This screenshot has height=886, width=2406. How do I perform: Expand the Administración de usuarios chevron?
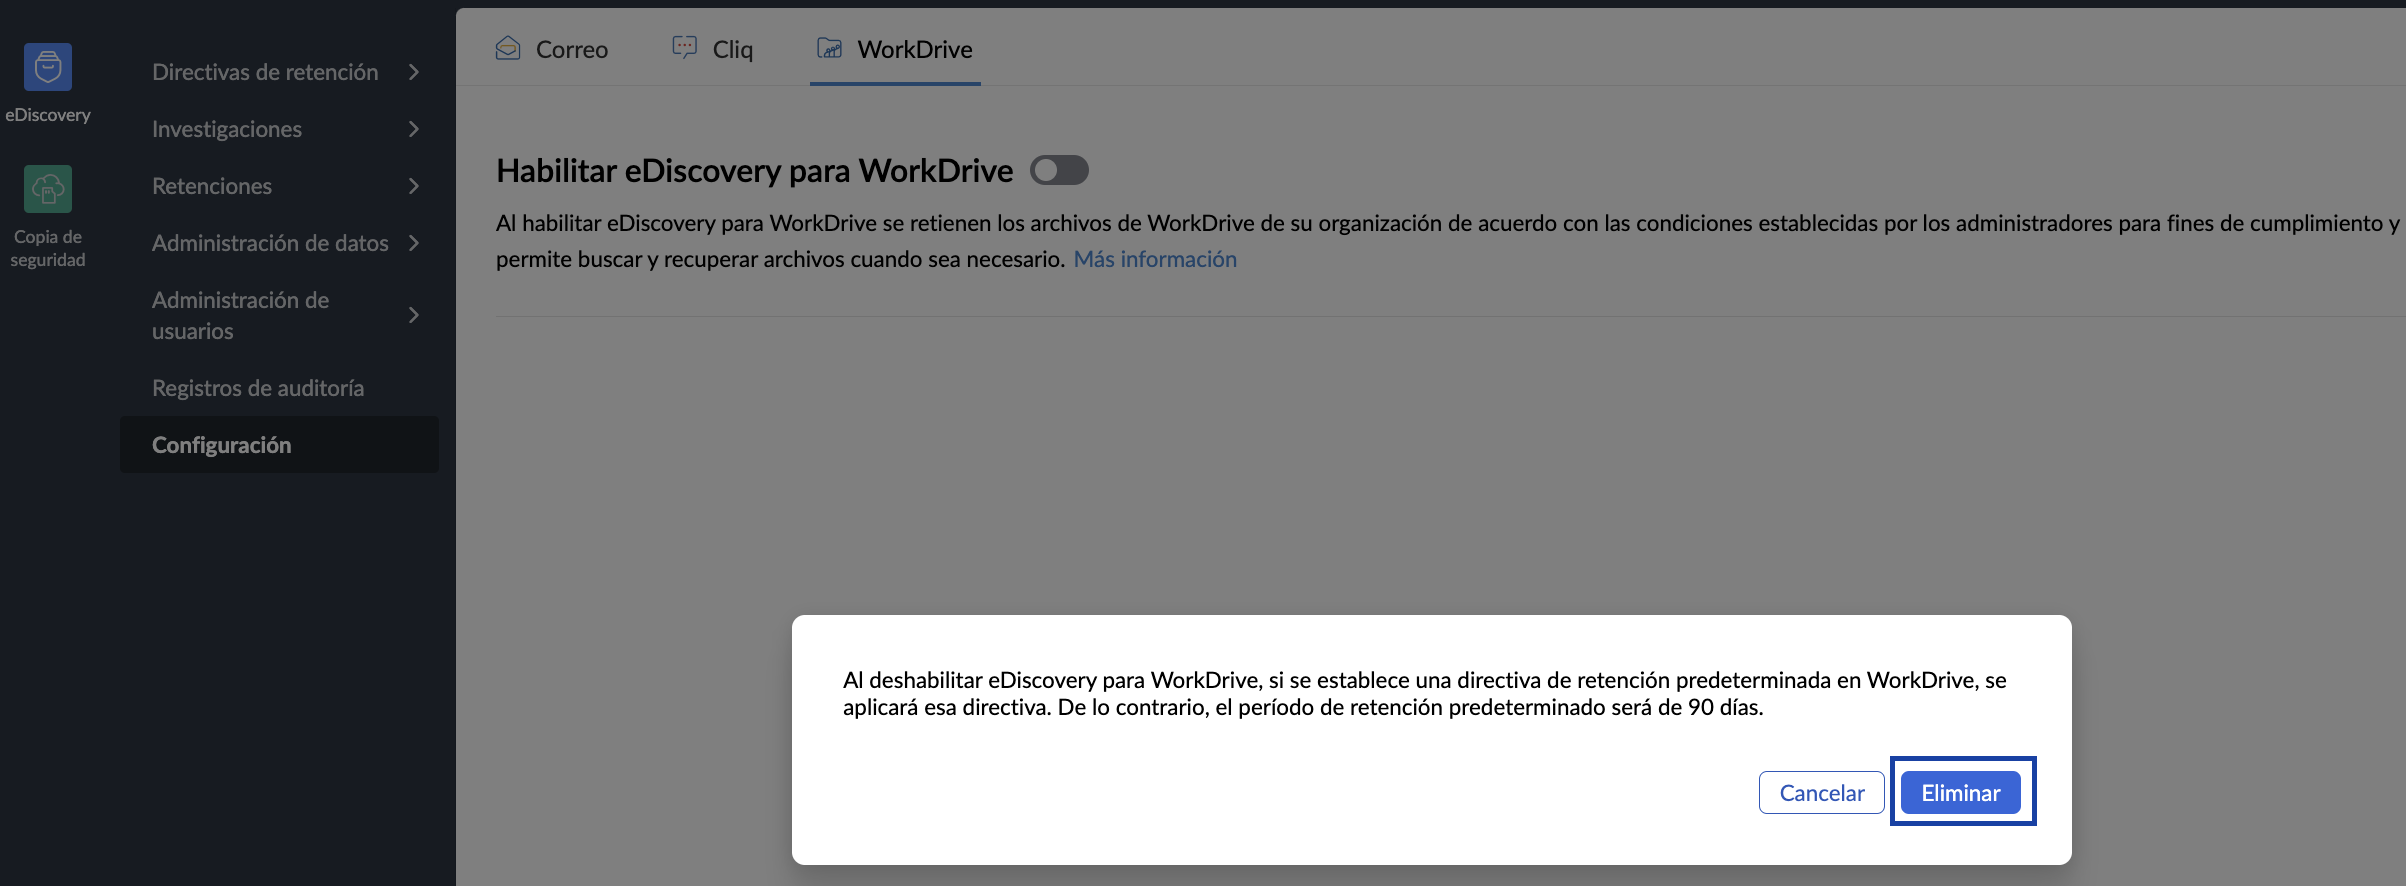(x=414, y=315)
